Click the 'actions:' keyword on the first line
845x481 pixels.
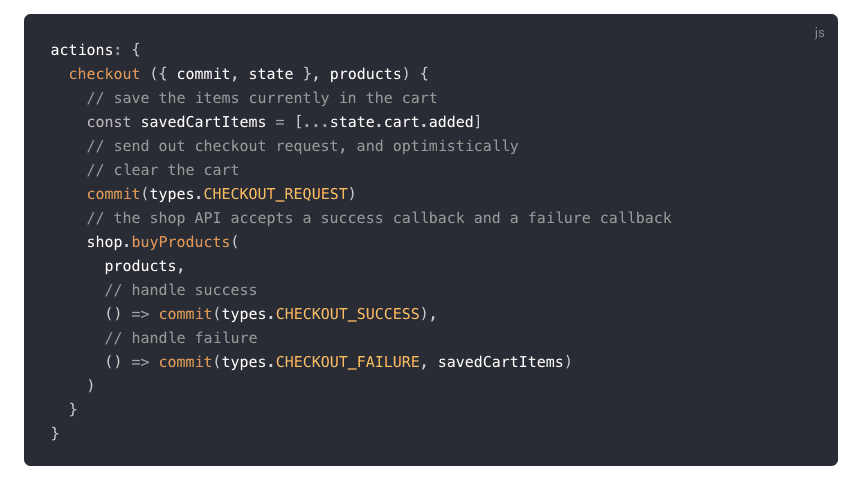(x=86, y=50)
